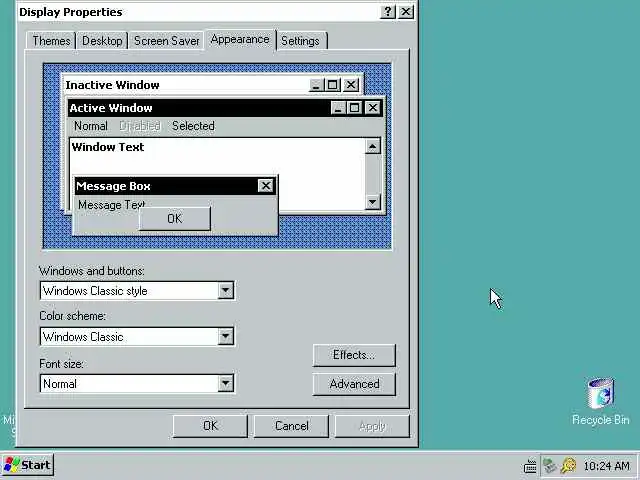Viewport: 640px width, 480px height.
Task: Click the grayed-out Apply button
Action: 372,426
